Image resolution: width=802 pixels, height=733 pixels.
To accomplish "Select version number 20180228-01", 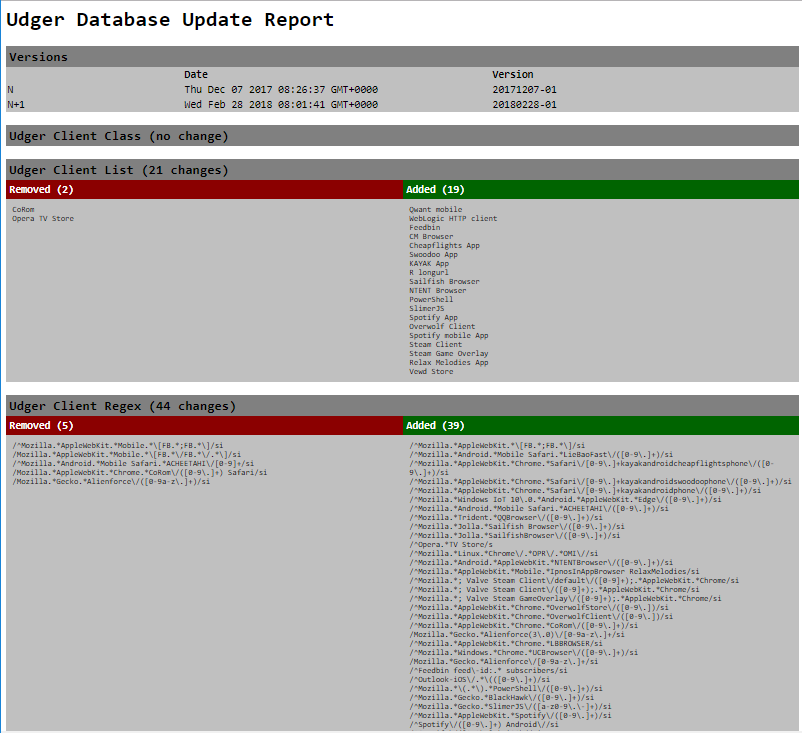I will coord(524,104).
